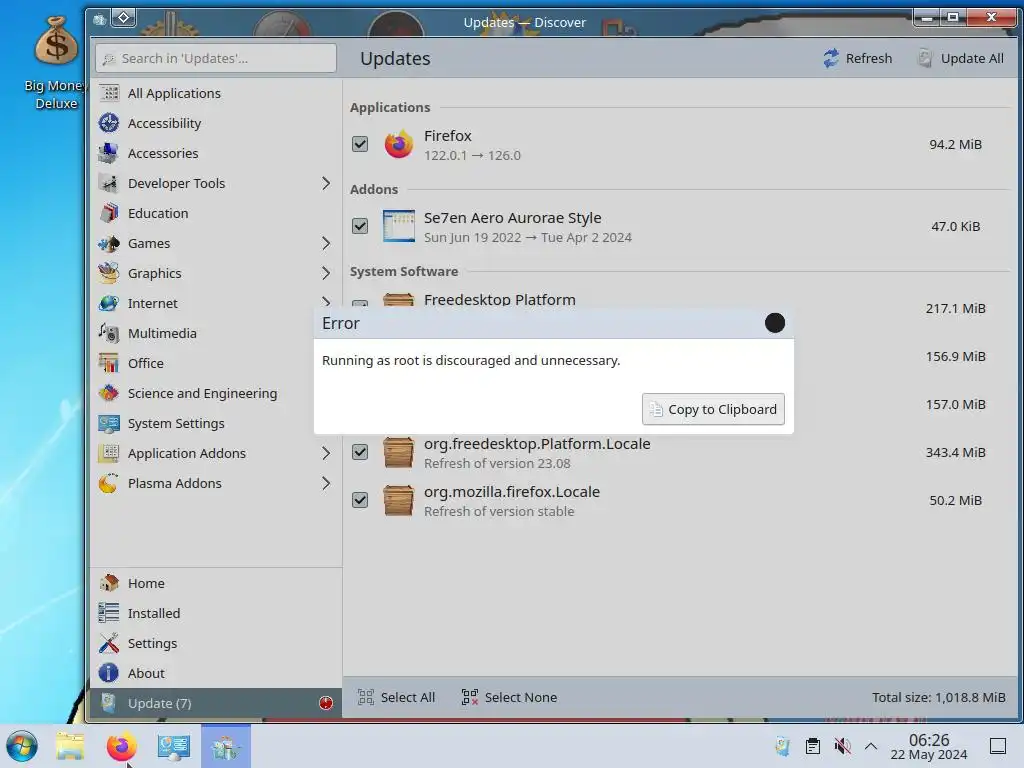Open the file manager from taskbar
The width and height of the screenshot is (1024, 768).
70,746
